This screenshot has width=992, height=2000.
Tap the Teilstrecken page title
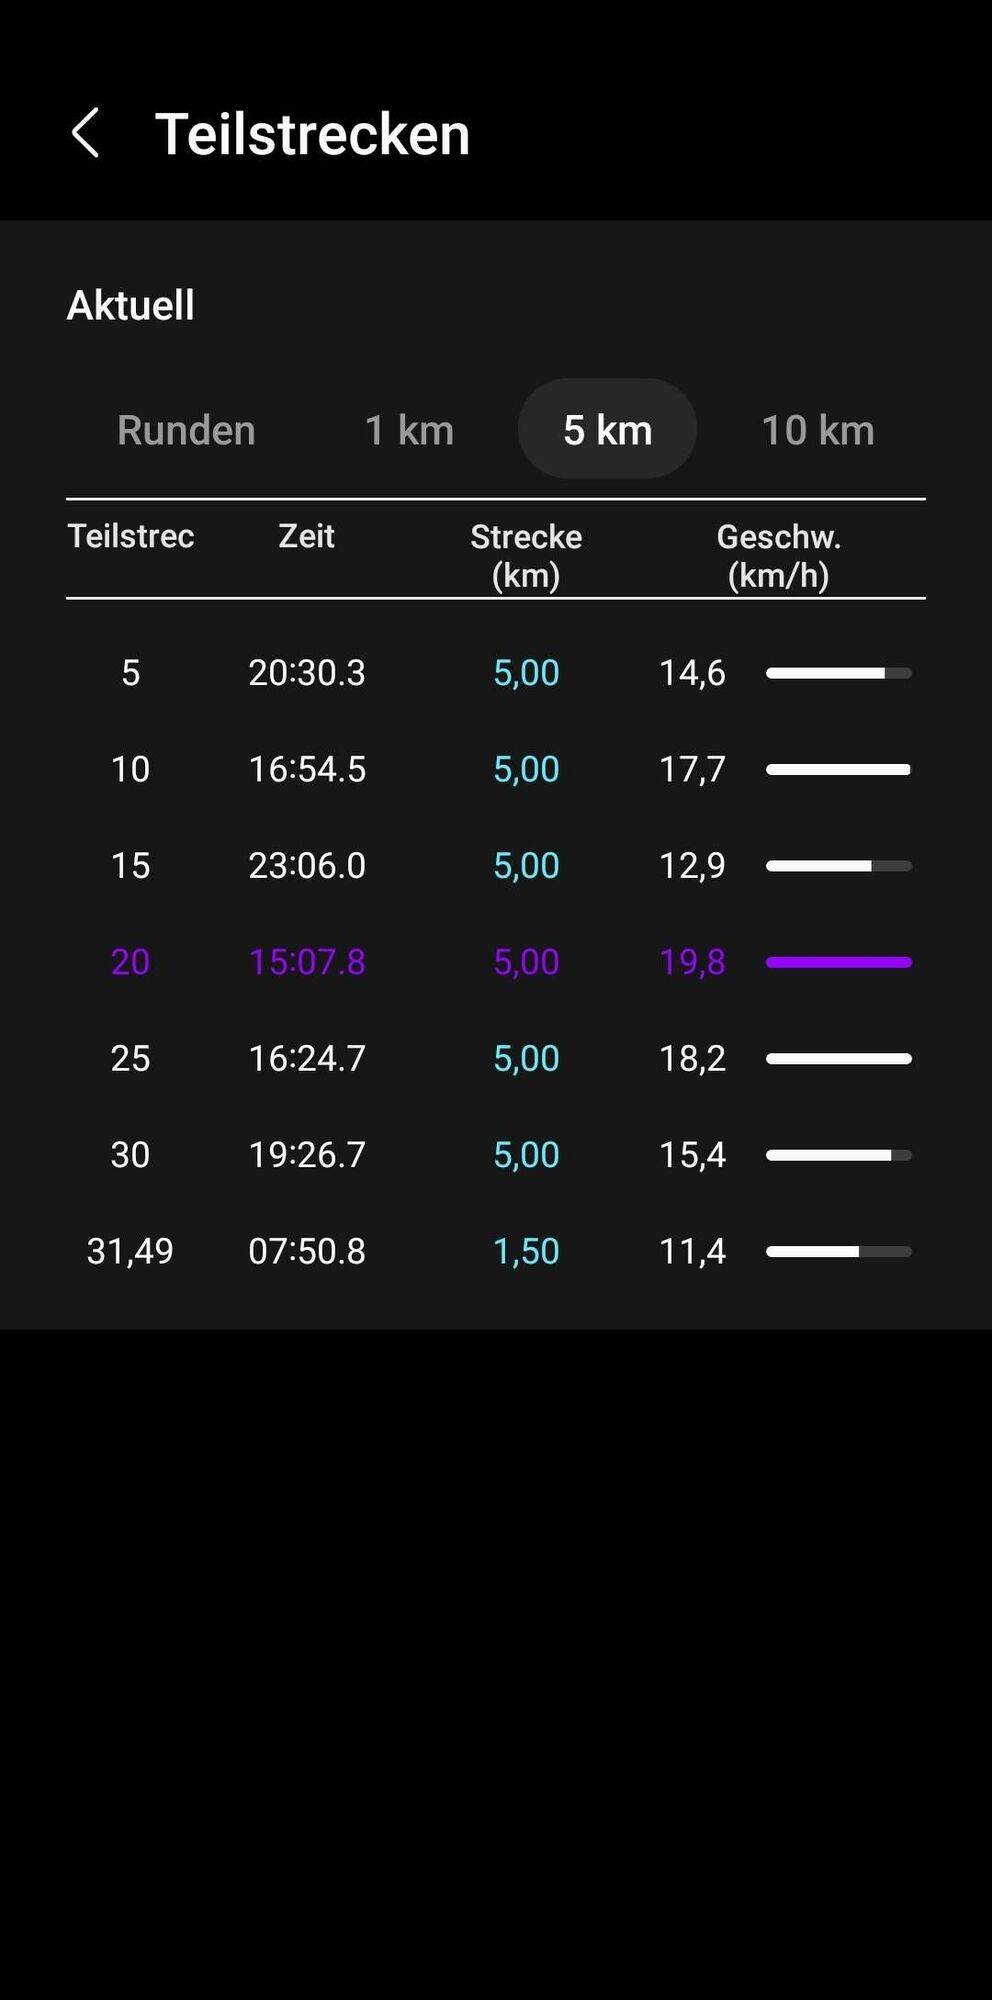pyautogui.click(x=312, y=134)
